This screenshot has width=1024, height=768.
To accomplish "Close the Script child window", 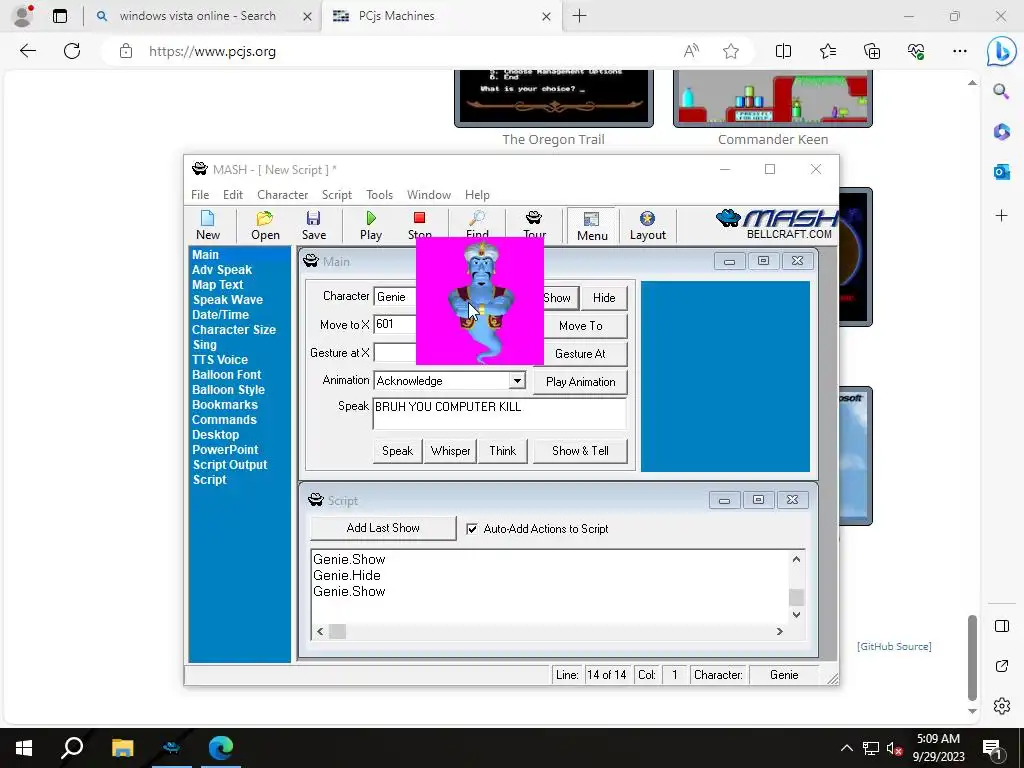I will tap(792, 500).
